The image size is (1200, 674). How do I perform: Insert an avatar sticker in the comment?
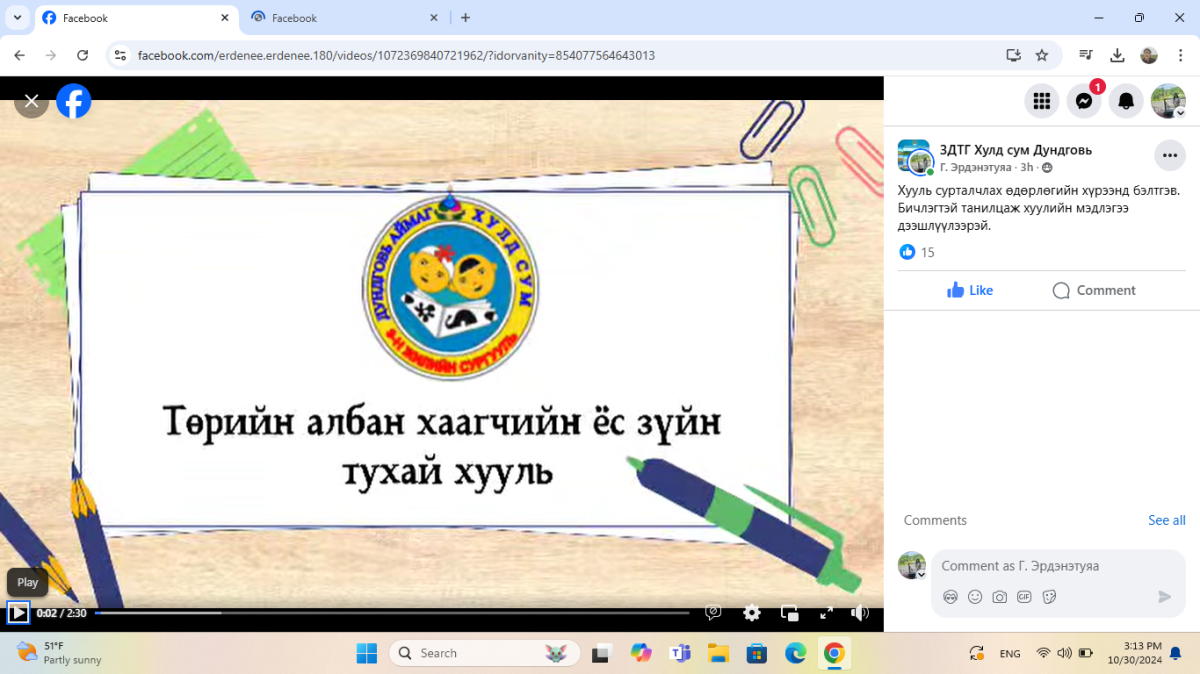pyautogui.click(x=951, y=597)
